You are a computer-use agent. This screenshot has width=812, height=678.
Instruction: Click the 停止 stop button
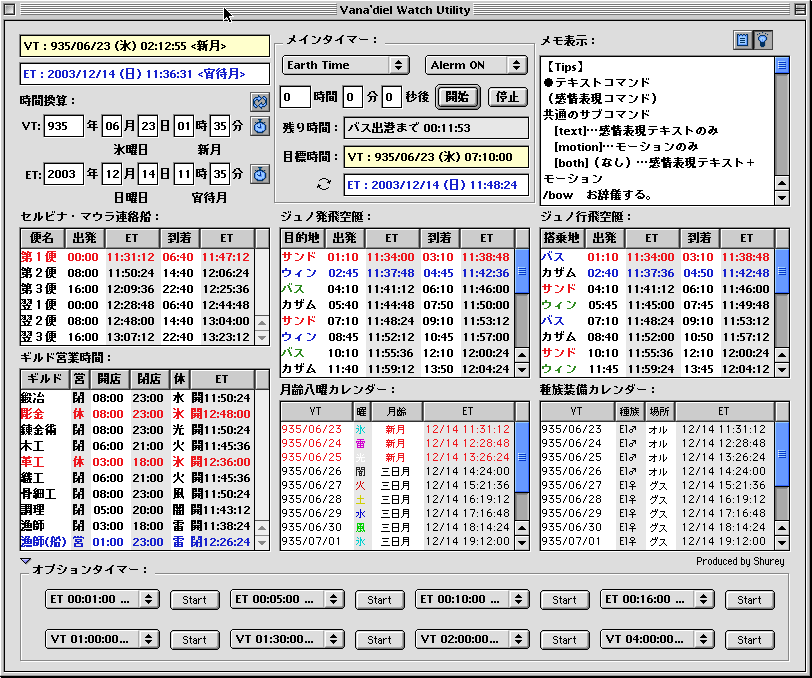point(508,97)
